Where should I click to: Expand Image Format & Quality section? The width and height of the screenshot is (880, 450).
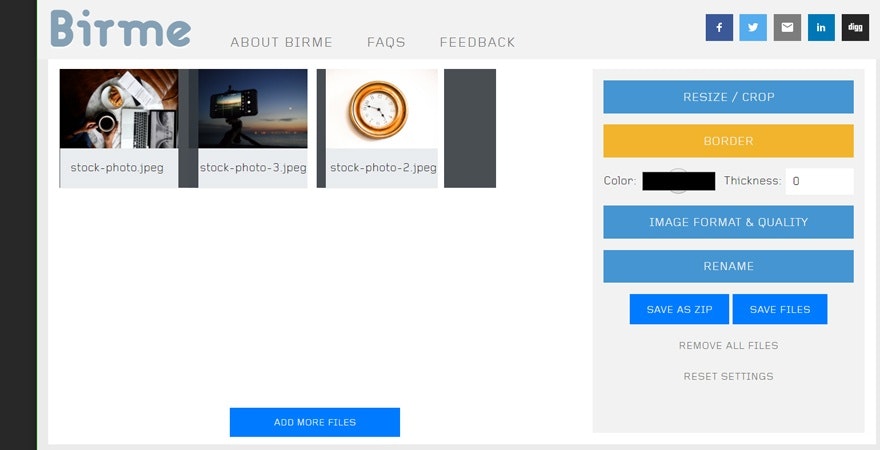tap(728, 222)
